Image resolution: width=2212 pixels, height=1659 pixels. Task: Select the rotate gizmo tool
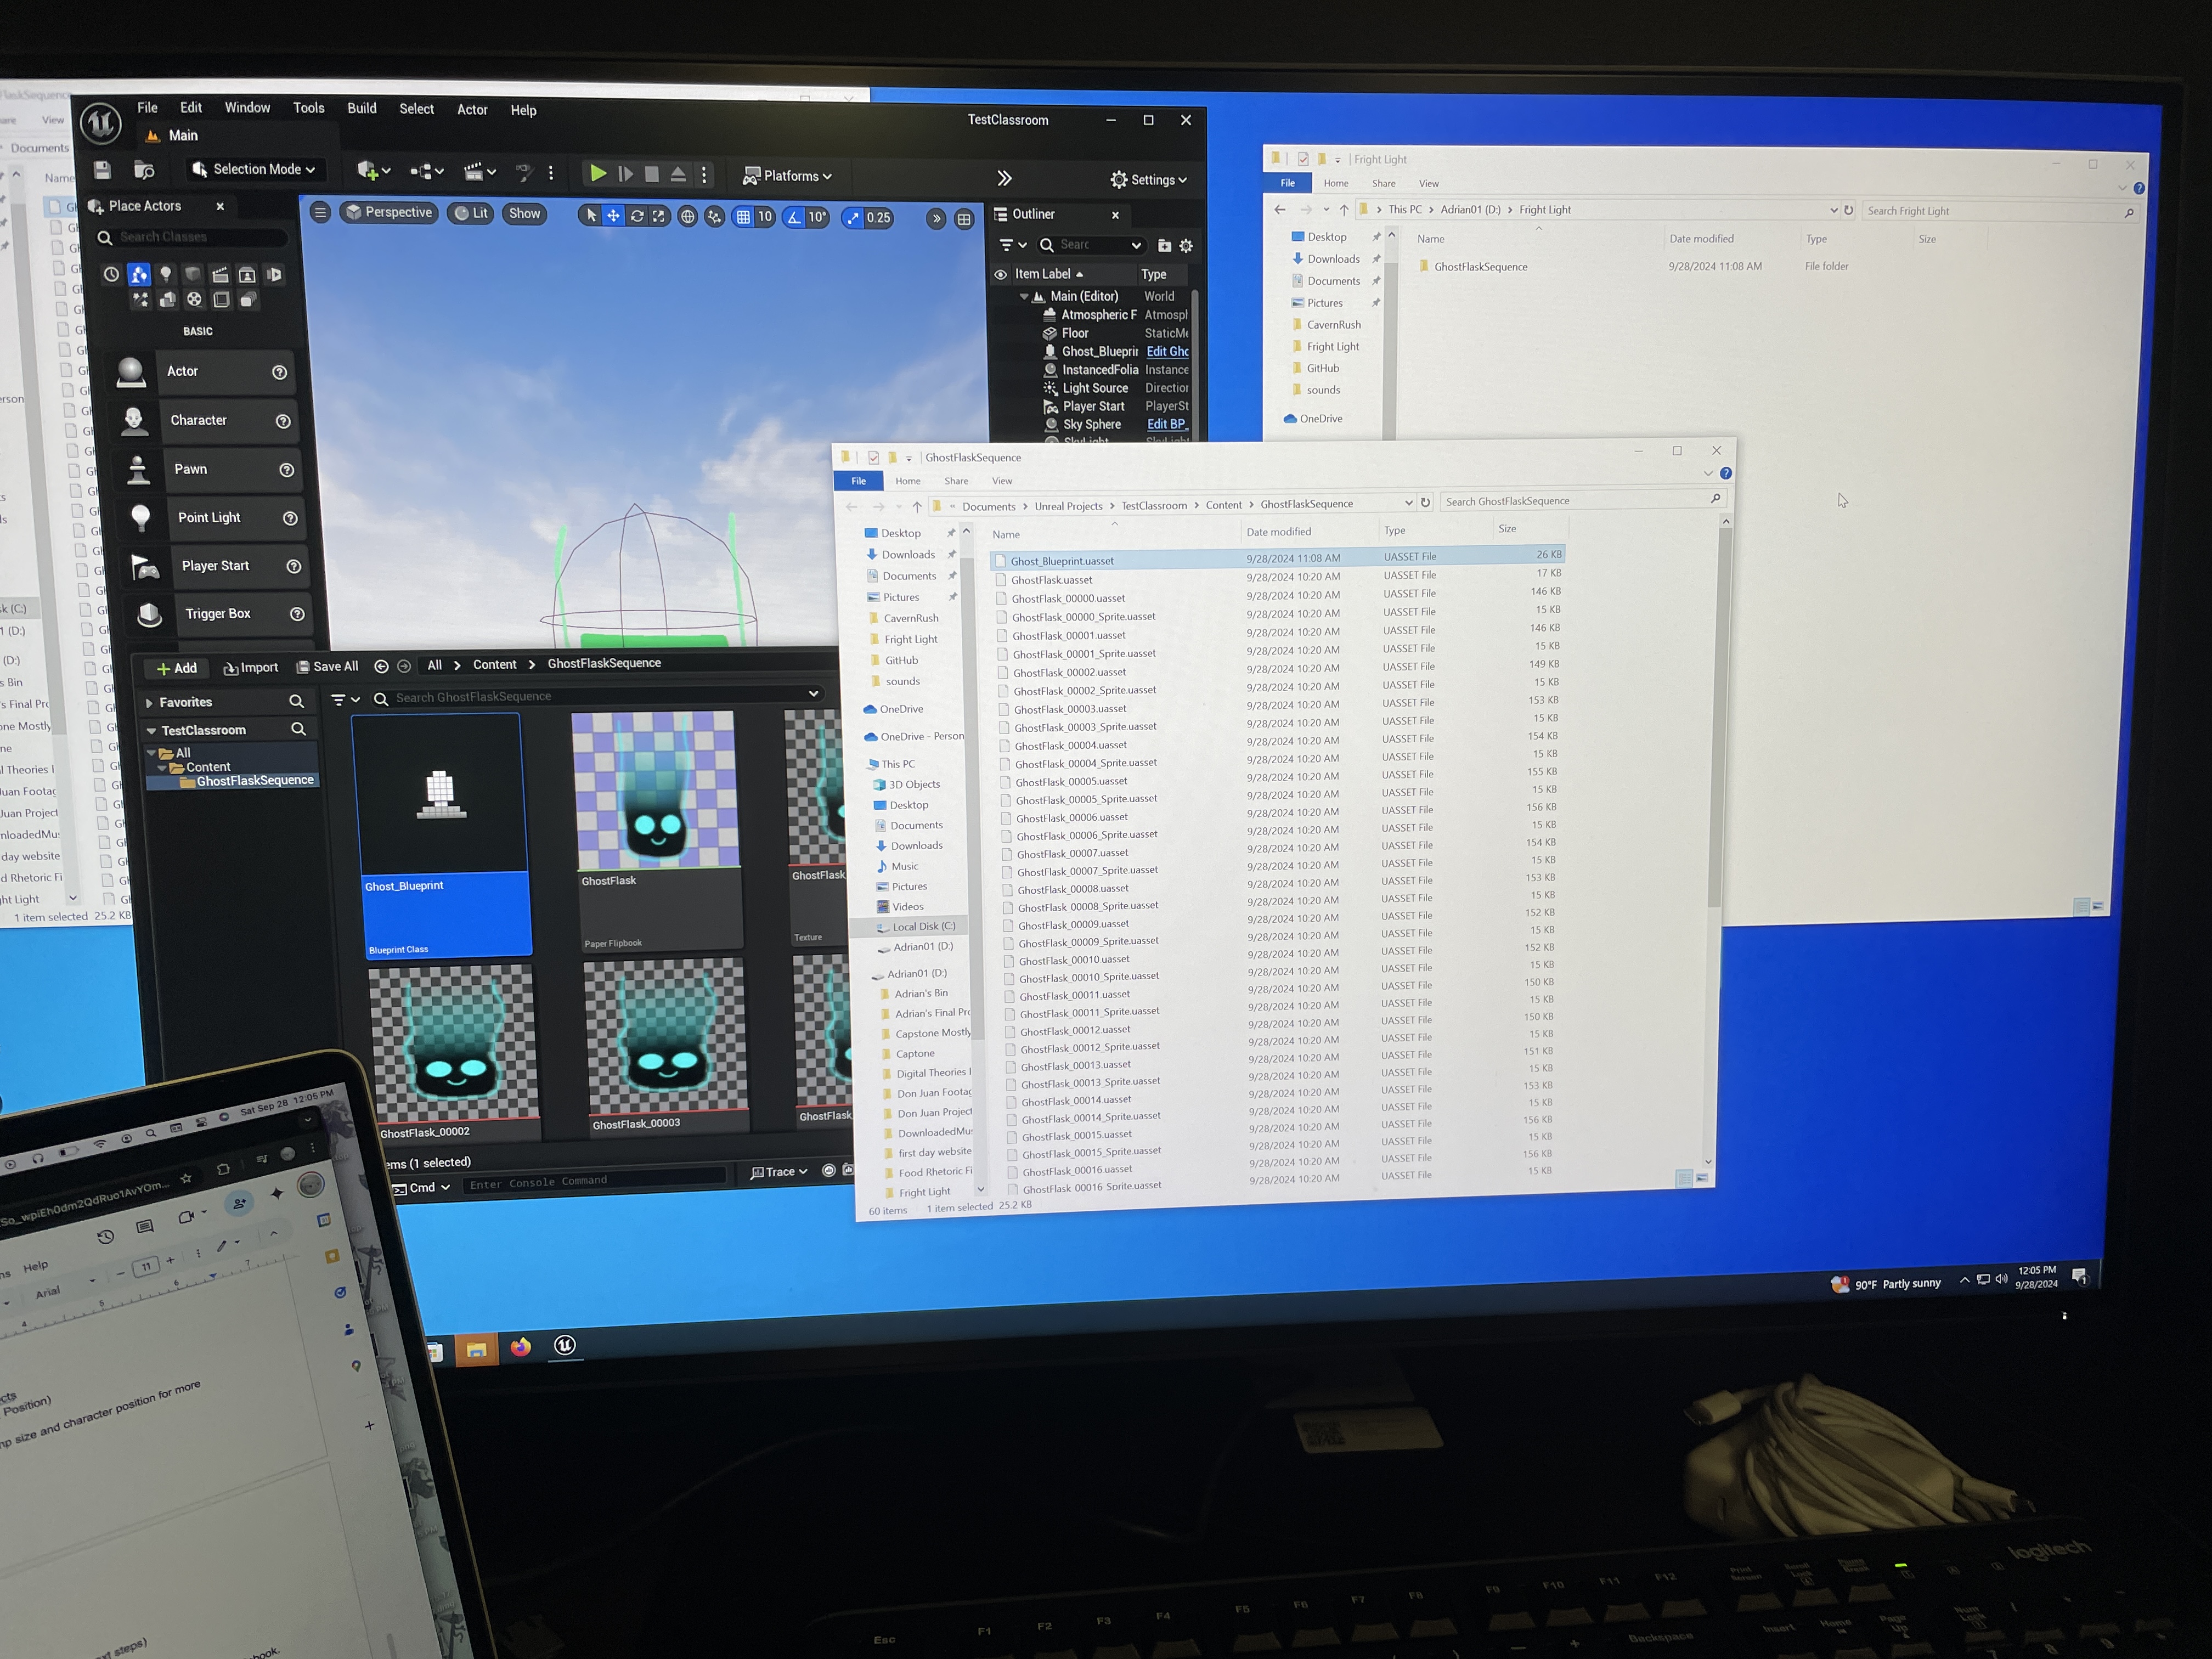pos(636,216)
